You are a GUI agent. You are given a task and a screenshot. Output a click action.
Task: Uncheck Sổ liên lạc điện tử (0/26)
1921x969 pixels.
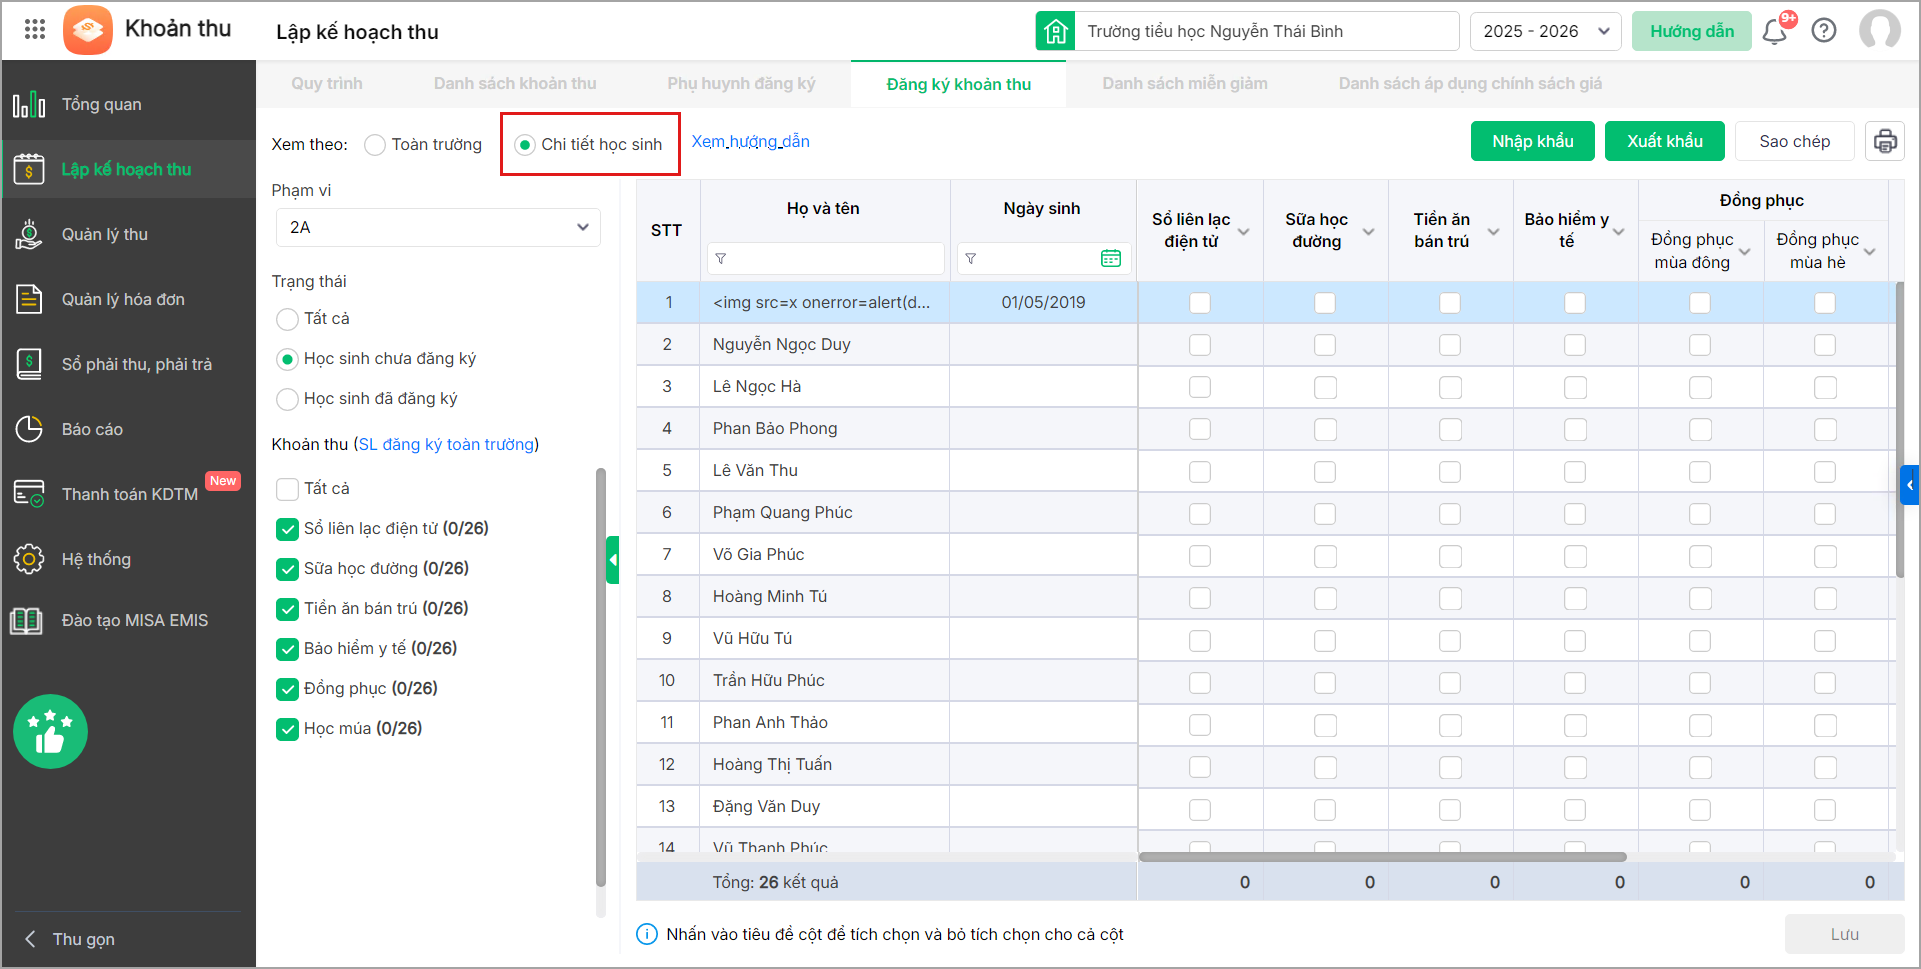287,529
